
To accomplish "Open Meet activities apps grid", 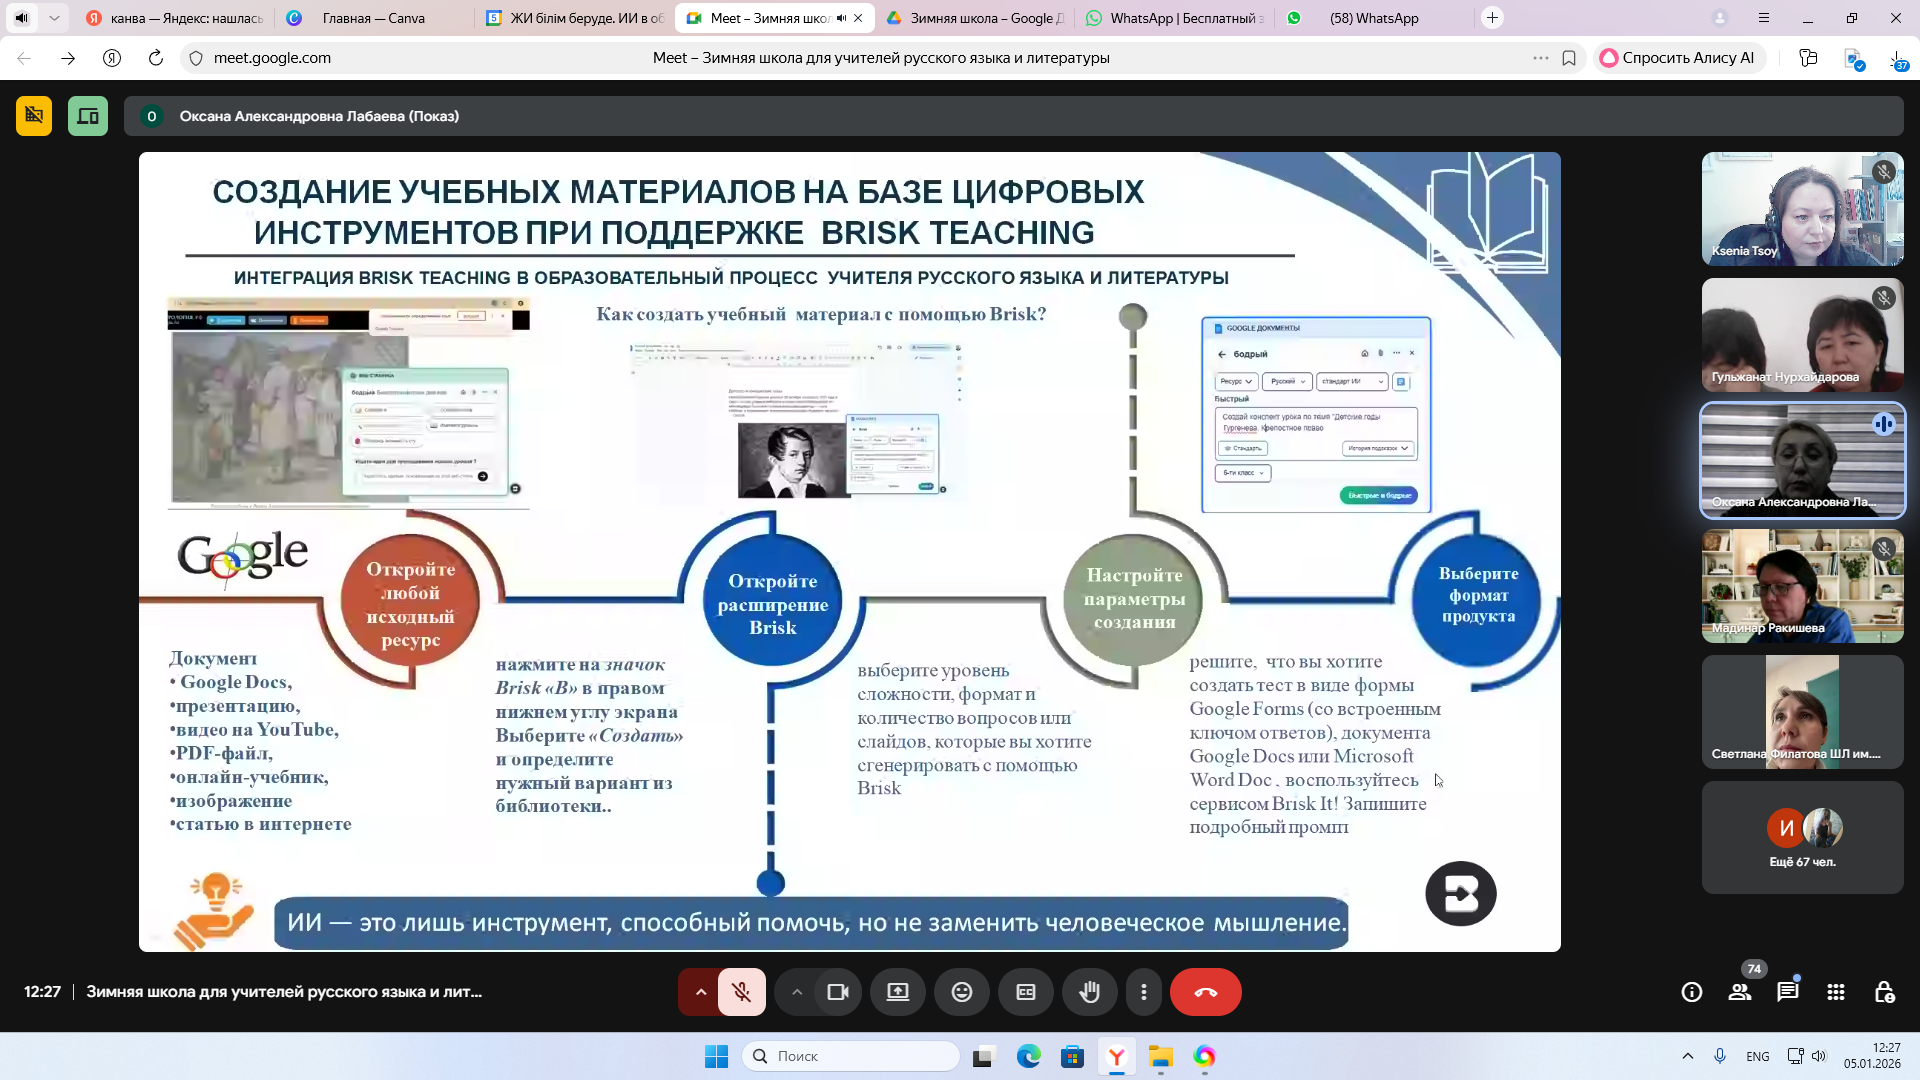I will pyautogui.click(x=1835, y=992).
